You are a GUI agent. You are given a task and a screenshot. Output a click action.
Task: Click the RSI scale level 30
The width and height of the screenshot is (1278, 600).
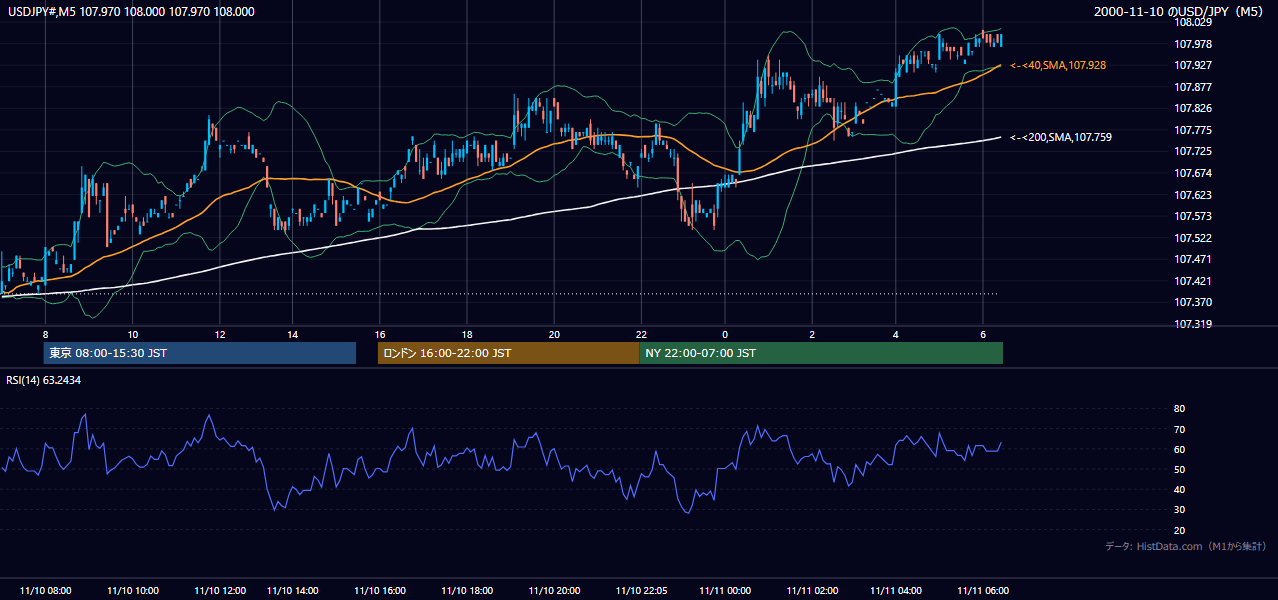(1180, 510)
